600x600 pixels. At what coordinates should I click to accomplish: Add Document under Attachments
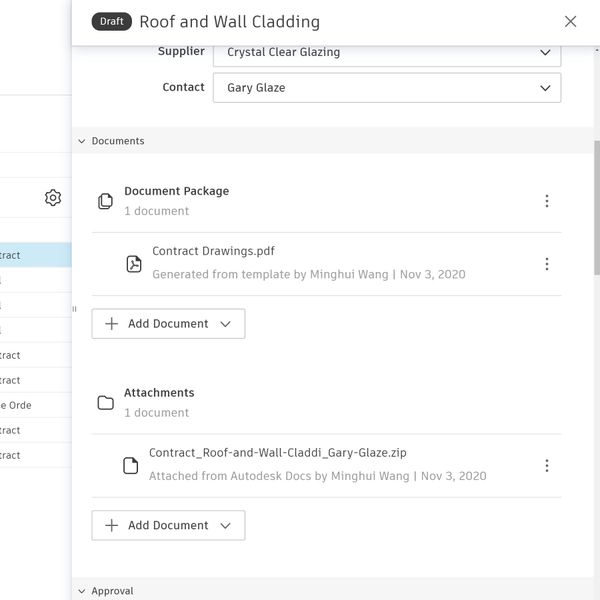(168, 526)
